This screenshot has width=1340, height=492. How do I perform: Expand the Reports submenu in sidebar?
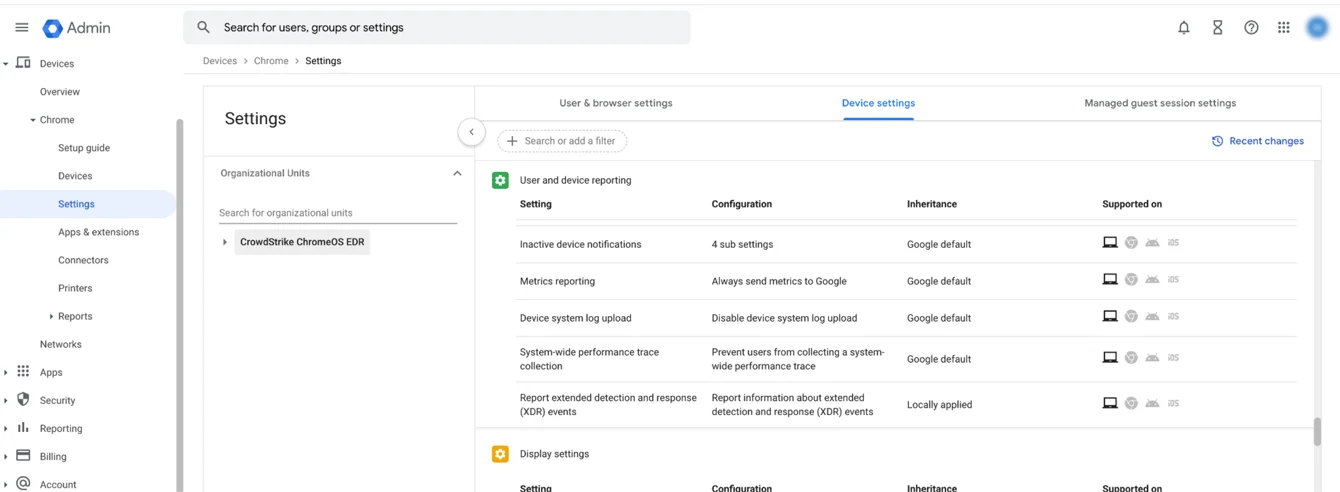tap(52, 316)
